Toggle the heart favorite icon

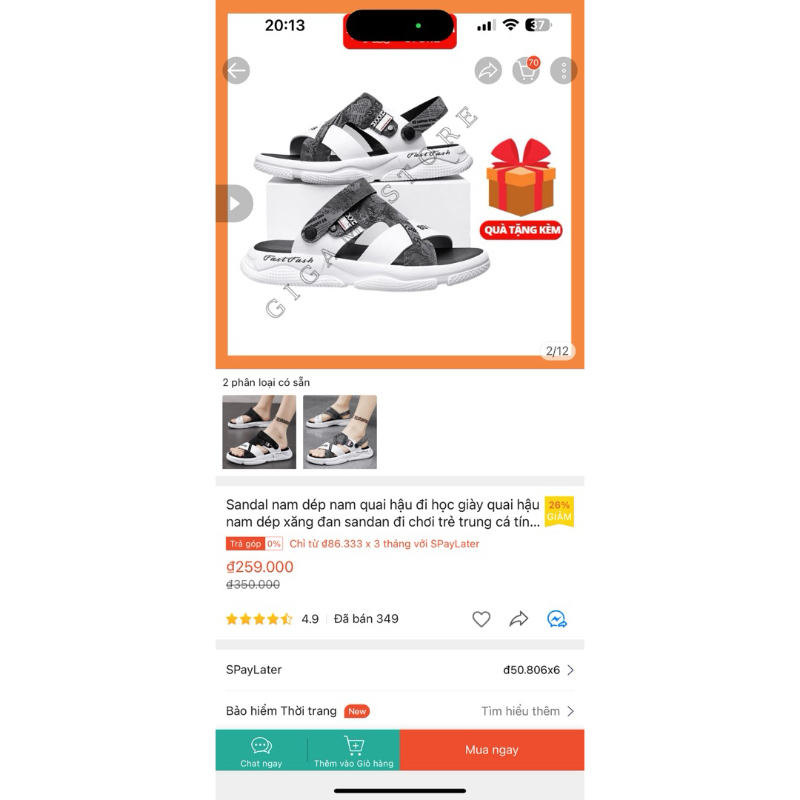[481, 619]
